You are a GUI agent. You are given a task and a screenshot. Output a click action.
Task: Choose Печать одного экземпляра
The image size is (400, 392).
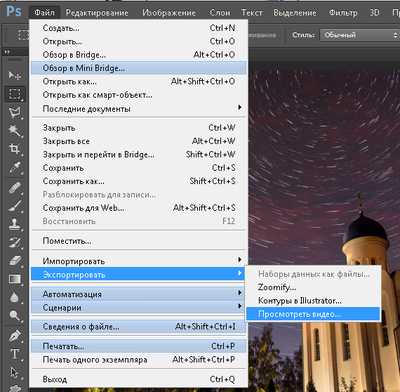pos(139,360)
